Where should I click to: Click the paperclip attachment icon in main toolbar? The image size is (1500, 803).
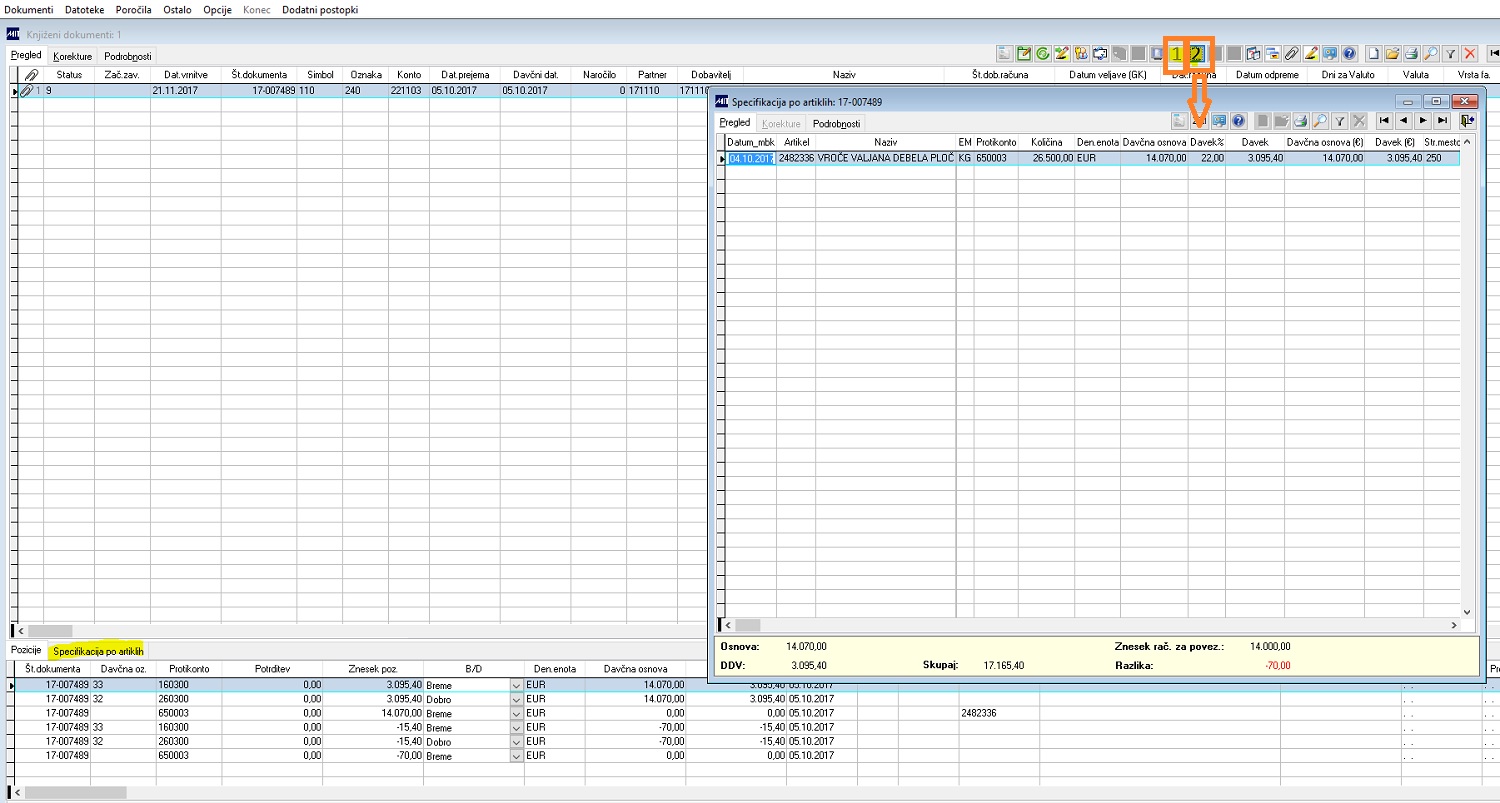pyautogui.click(x=1292, y=54)
